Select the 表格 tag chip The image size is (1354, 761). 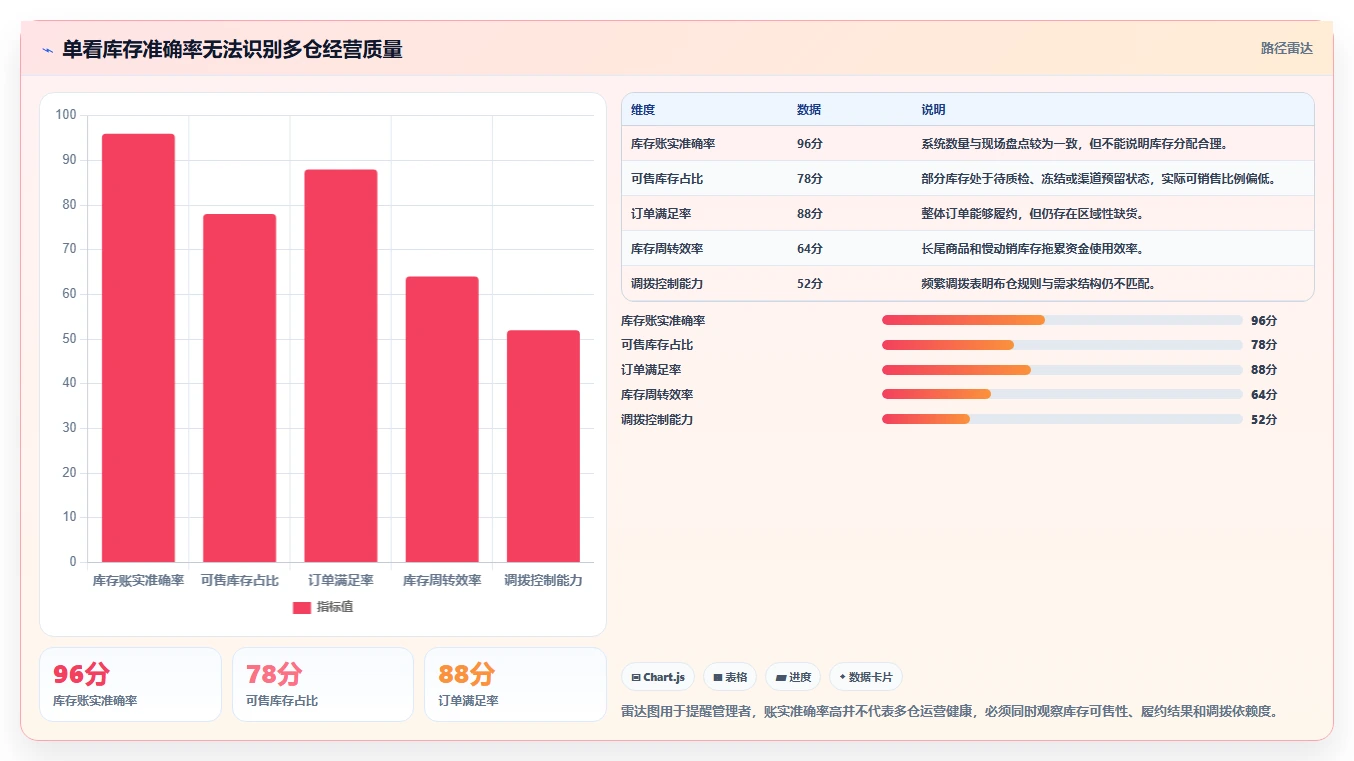(730, 677)
